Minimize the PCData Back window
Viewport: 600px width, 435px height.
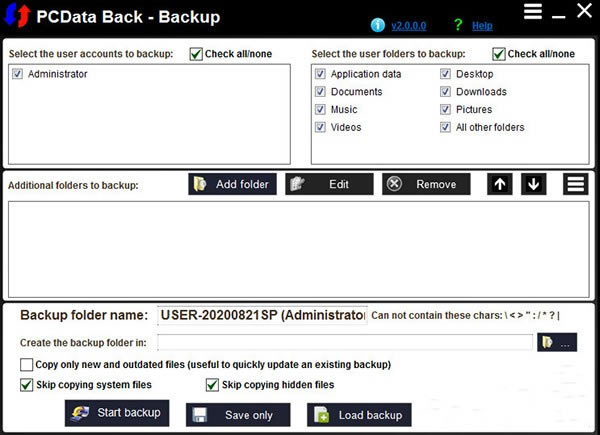point(559,16)
